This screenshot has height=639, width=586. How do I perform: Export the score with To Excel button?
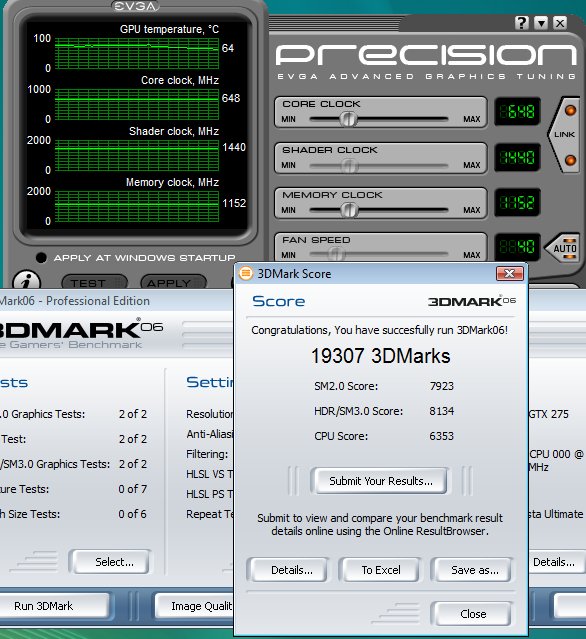click(381, 570)
